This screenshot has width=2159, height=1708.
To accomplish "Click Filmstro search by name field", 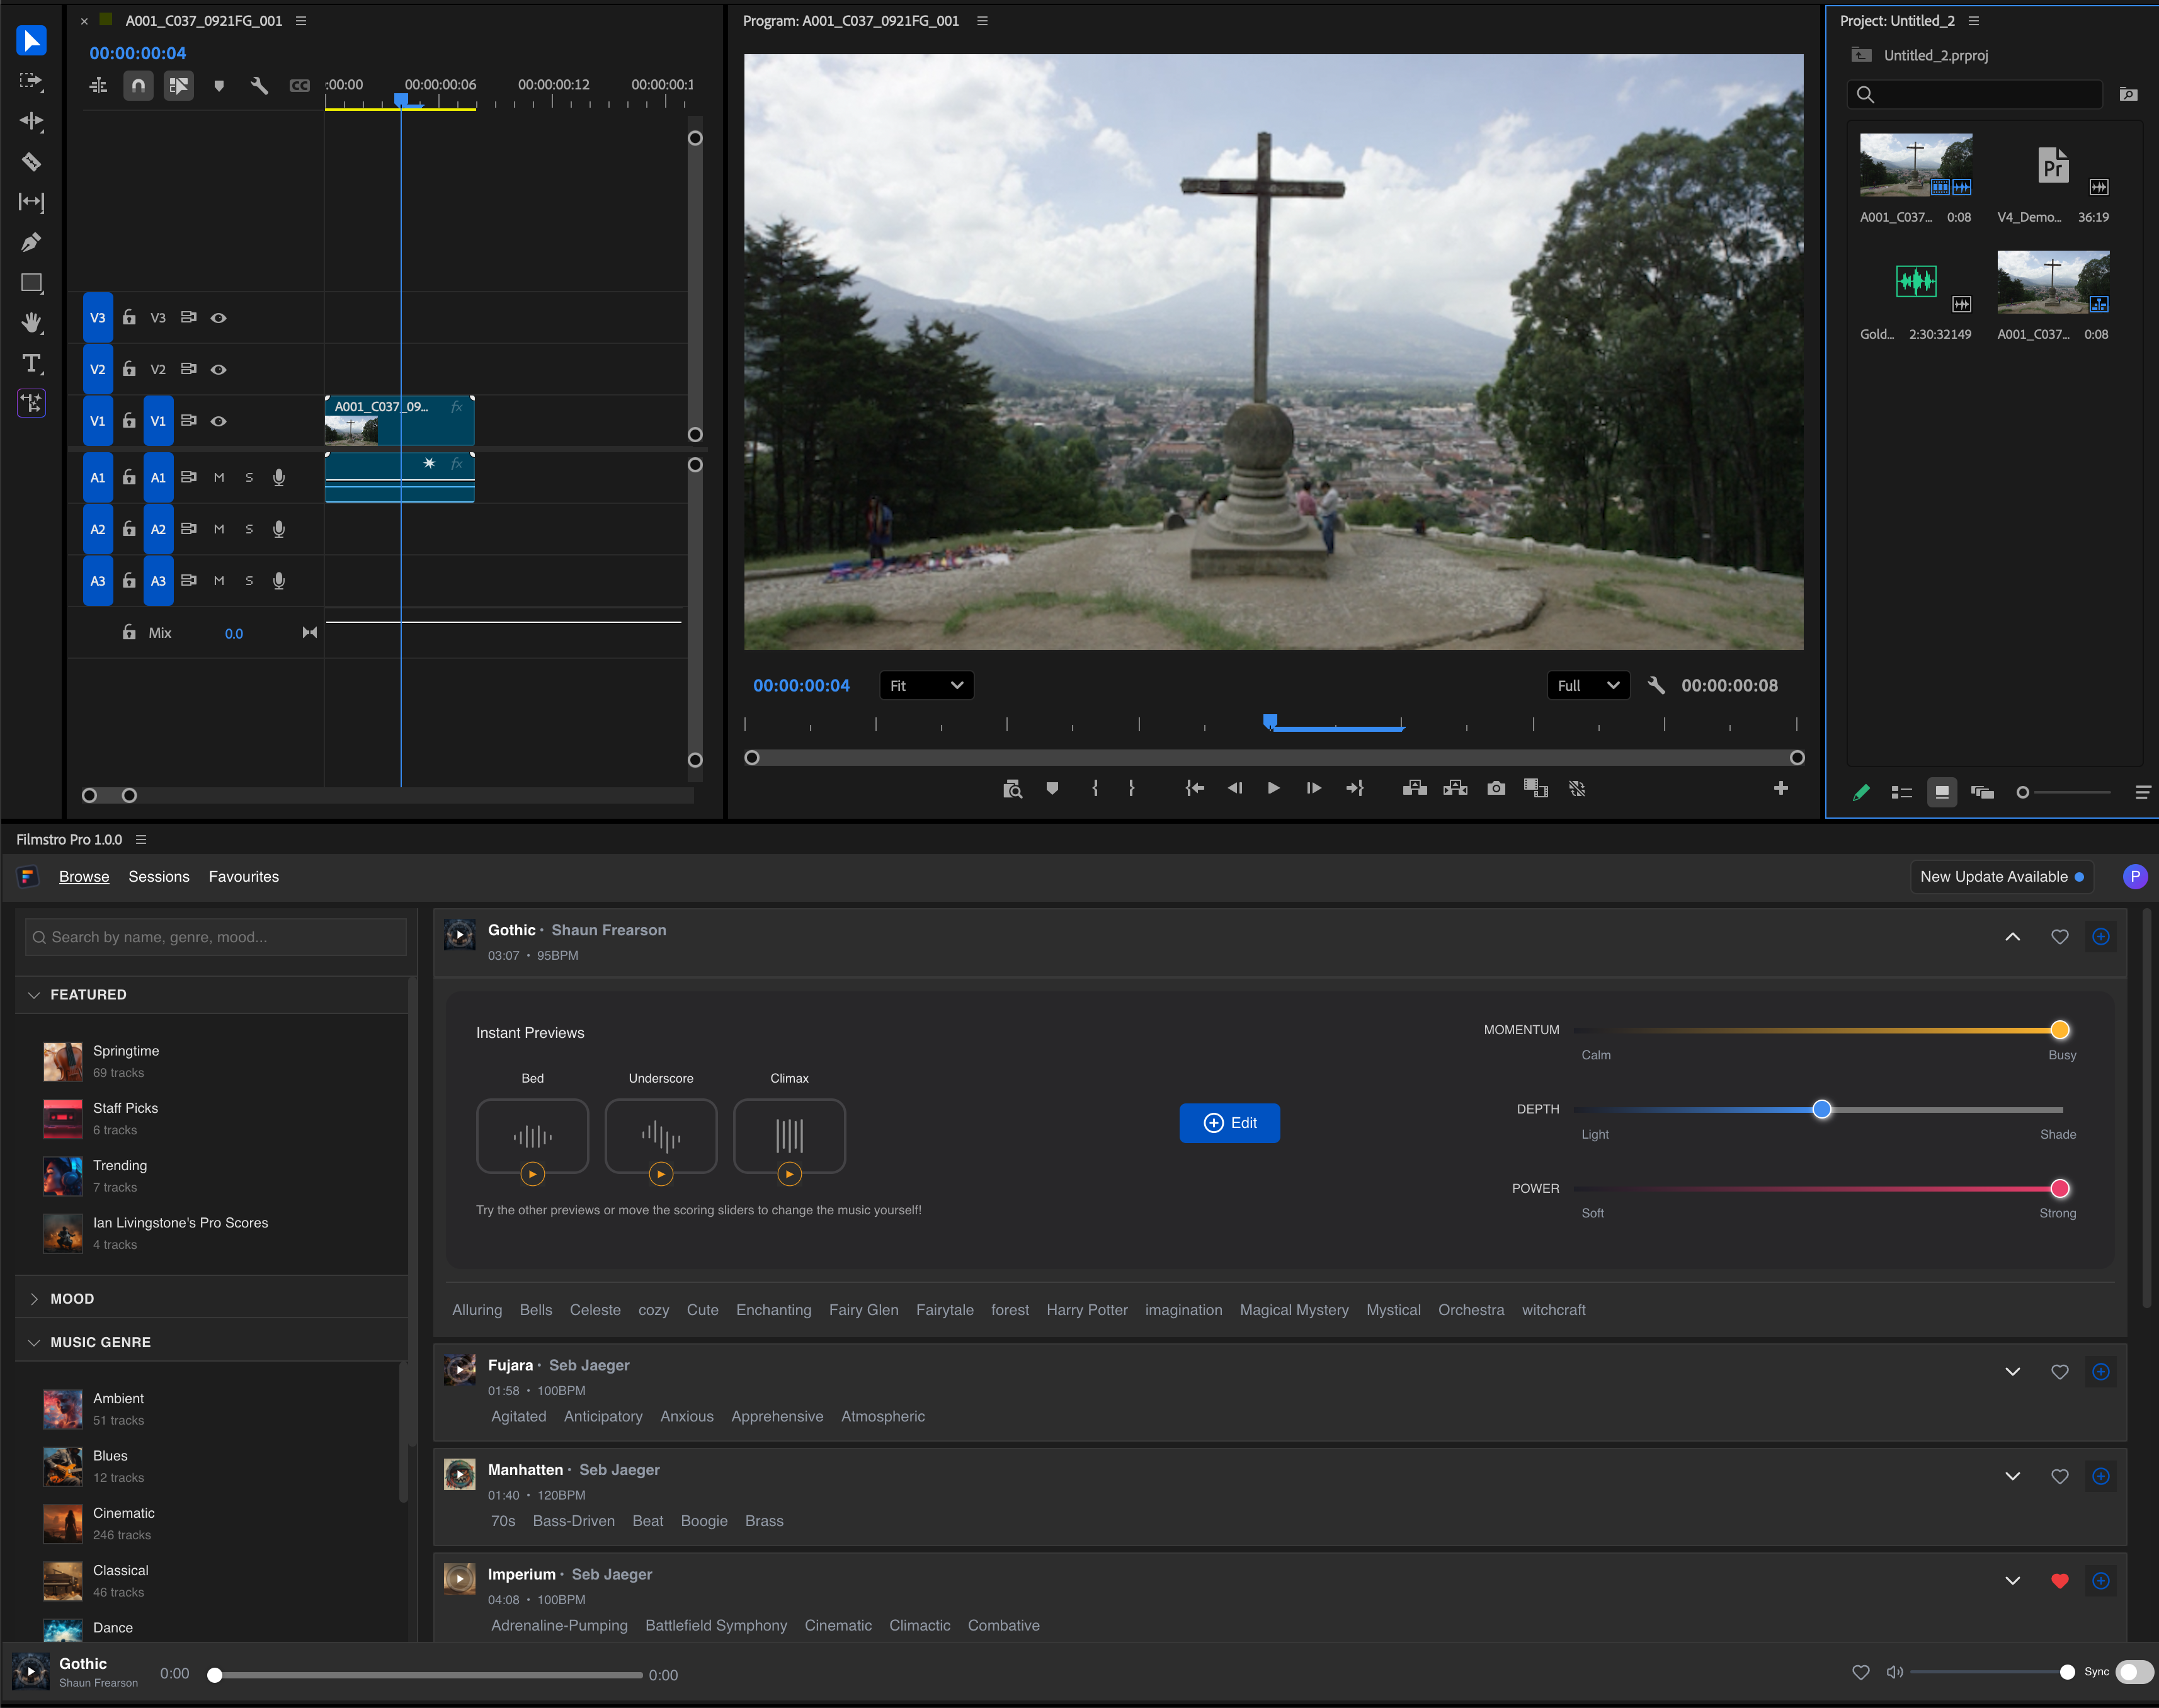I will pyautogui.click(x=215, y=937).
